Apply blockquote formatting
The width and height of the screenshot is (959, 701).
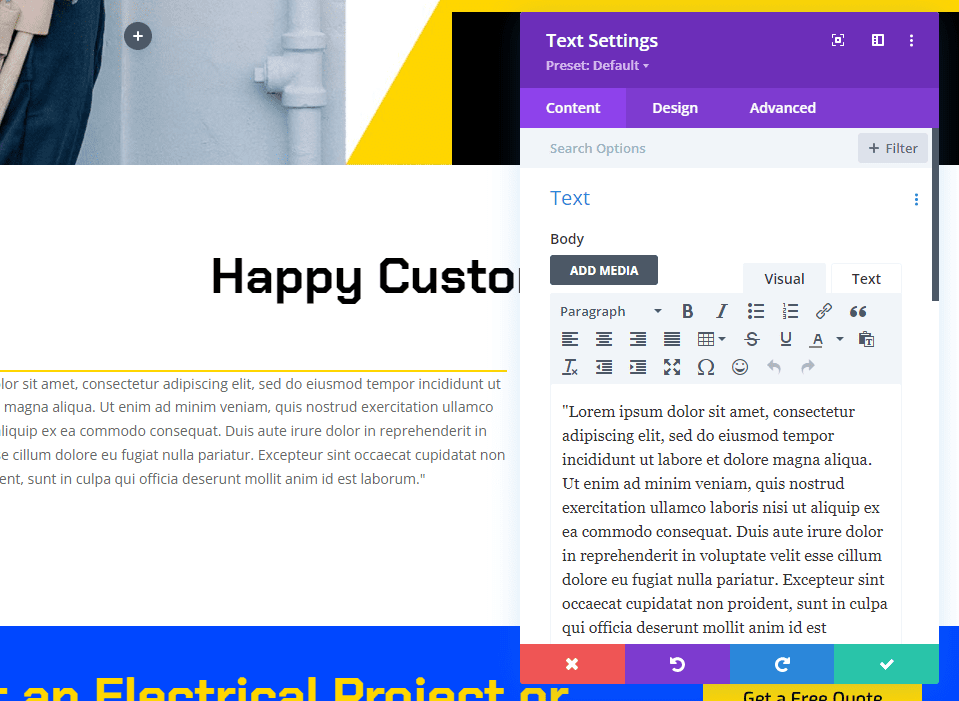(857, 311)
